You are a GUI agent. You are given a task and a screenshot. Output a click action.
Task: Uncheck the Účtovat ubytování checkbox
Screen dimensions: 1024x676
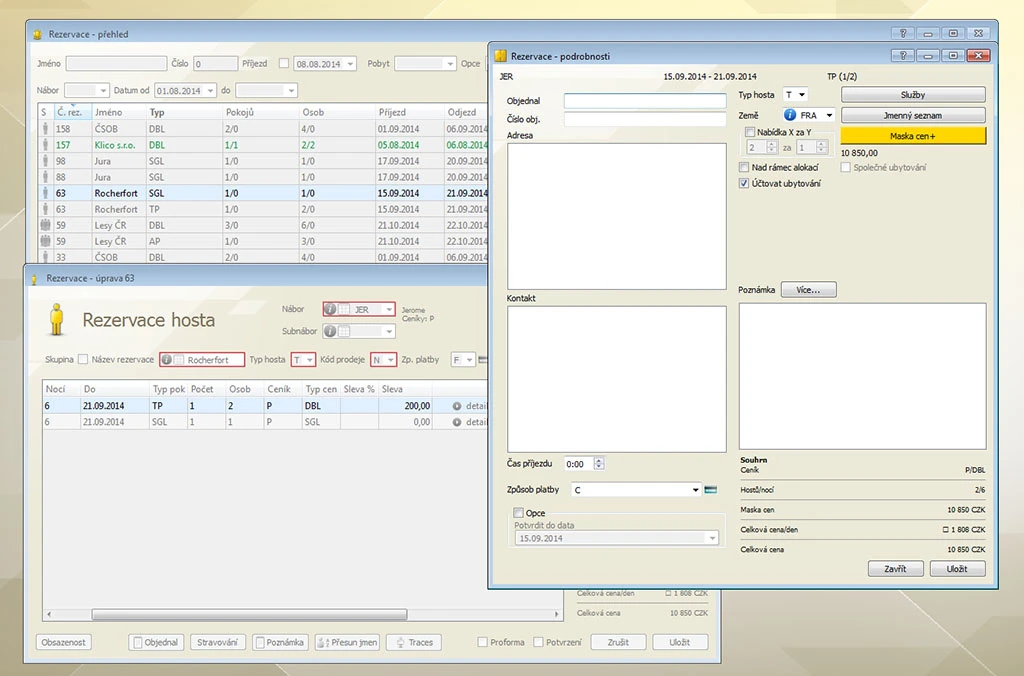[744, 184]
